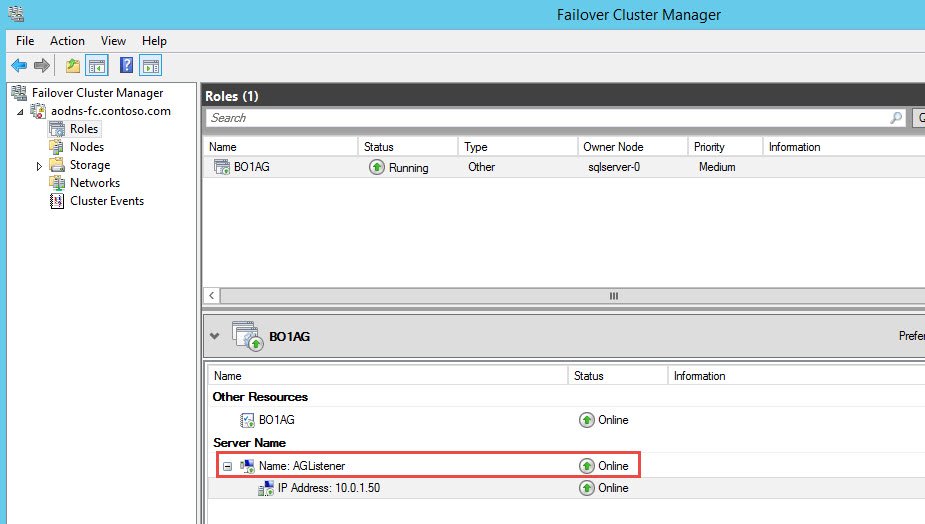Select Nodes in the console tree
The width and height of the screenshot is (925, 524).
[87, 147]
